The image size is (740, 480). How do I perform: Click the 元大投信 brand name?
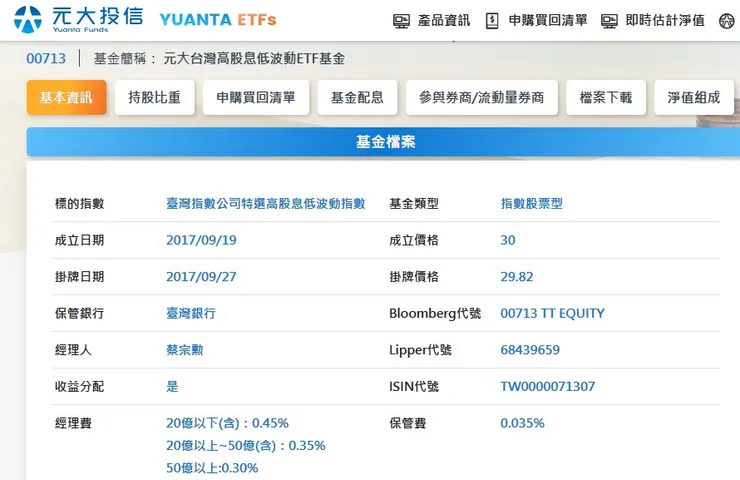coord(98,16)
